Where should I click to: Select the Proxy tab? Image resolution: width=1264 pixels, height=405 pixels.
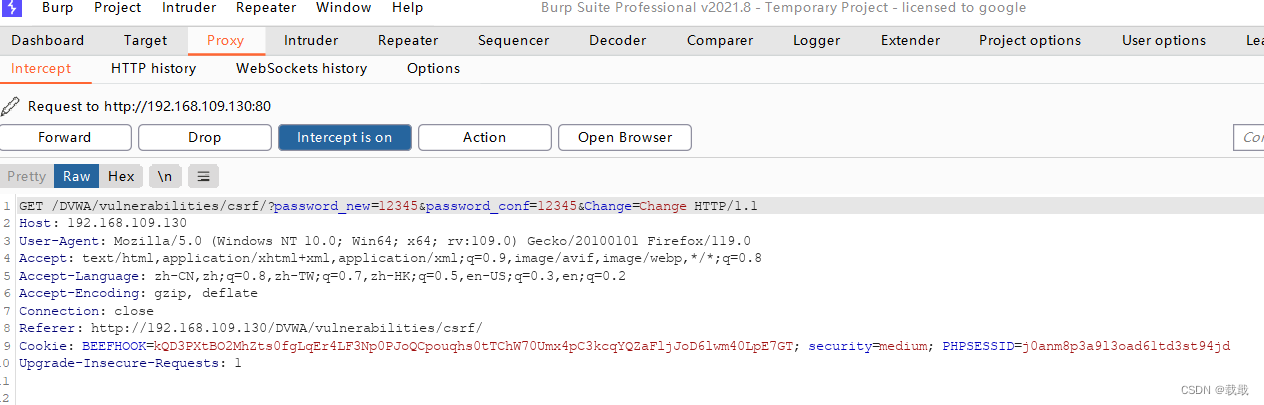coord(226,41)
